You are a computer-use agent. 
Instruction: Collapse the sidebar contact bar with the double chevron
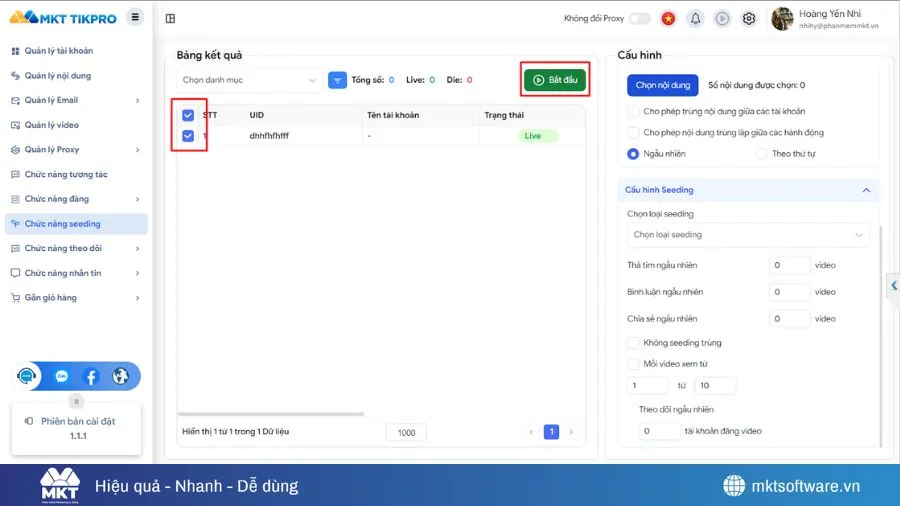tap(76, 402)
